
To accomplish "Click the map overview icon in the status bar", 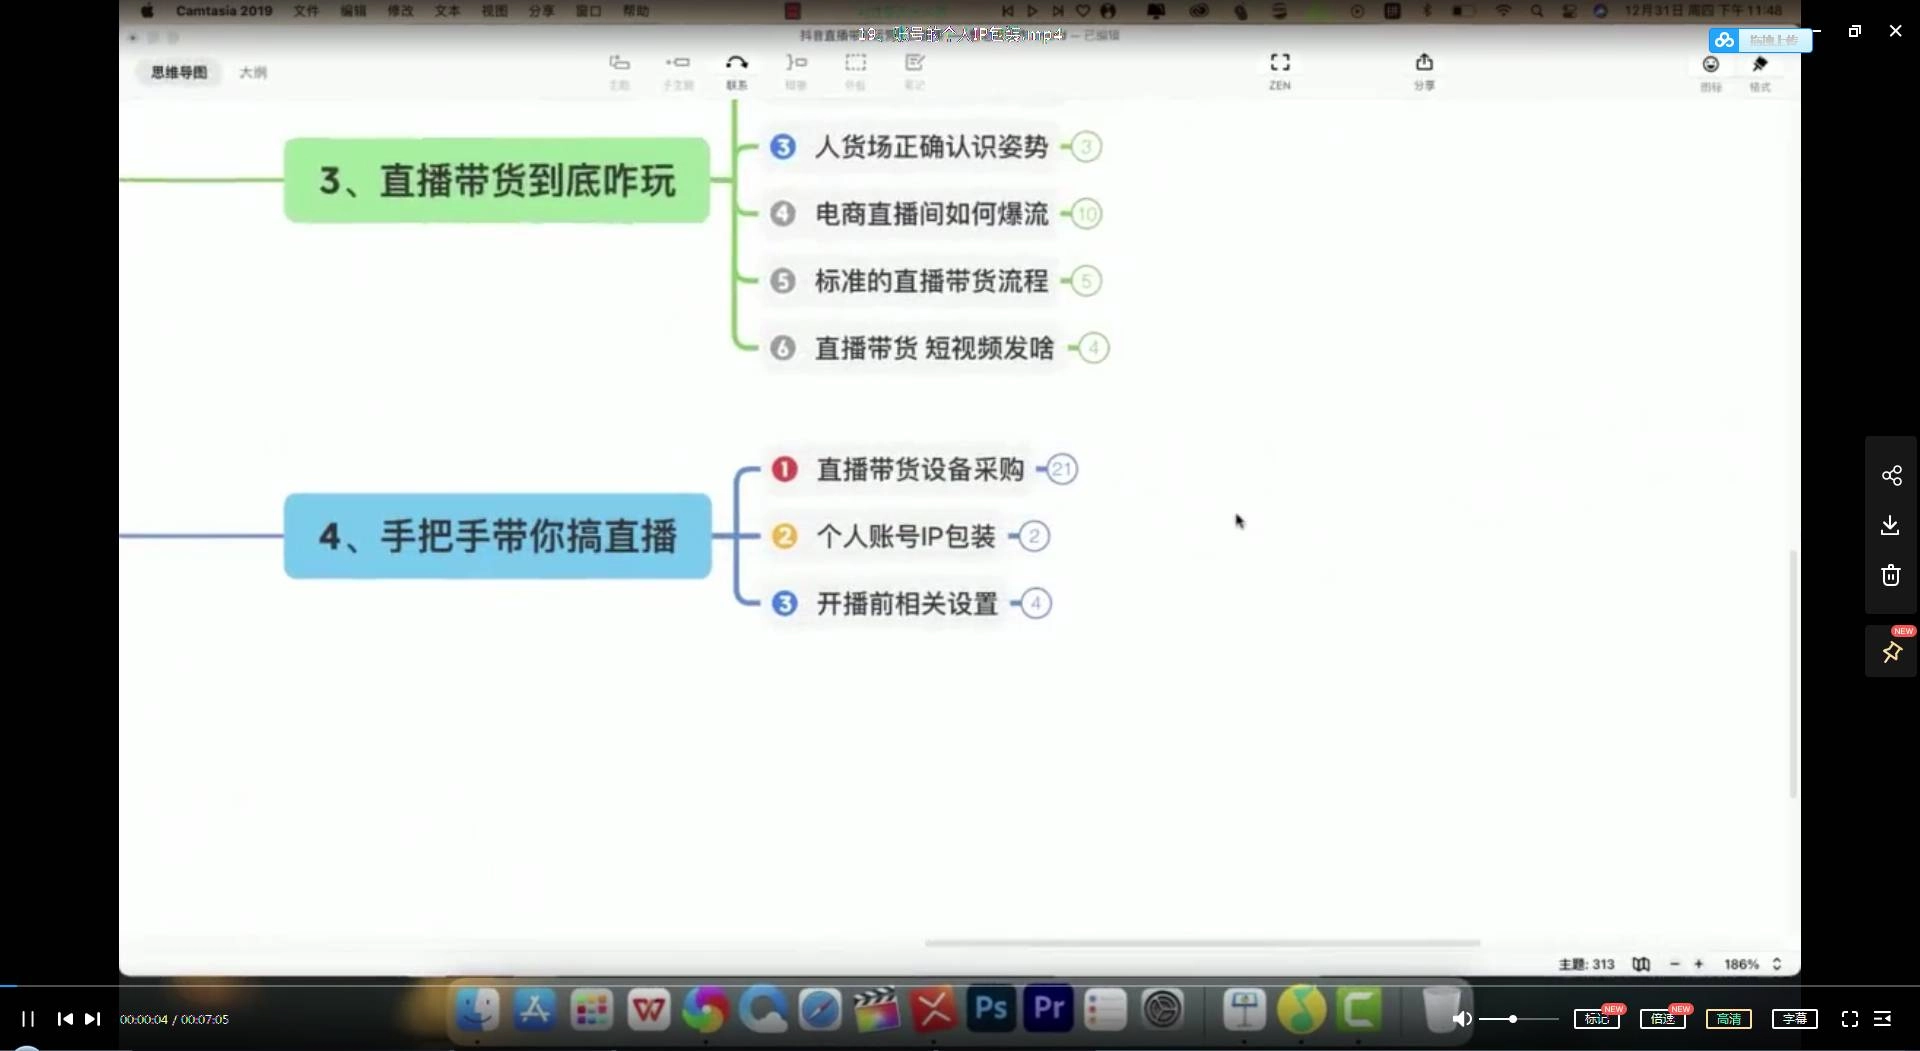I will [x=1641, y=964].
